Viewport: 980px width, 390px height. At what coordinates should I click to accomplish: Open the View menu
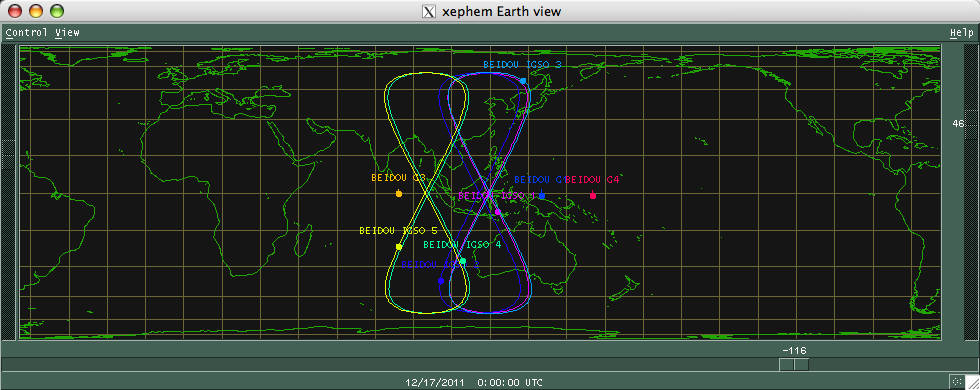67,32
